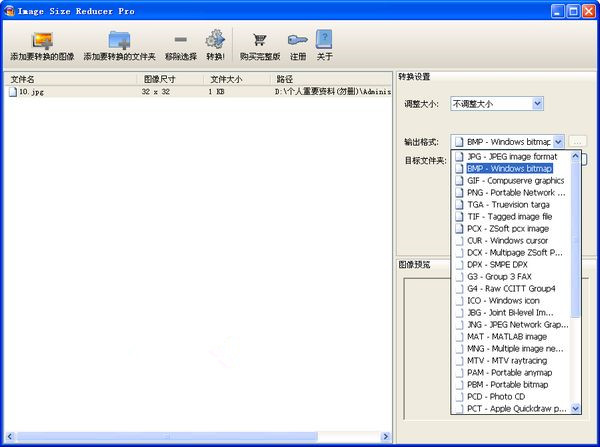Click format list scroll down arrow

[x=576, y=409]
